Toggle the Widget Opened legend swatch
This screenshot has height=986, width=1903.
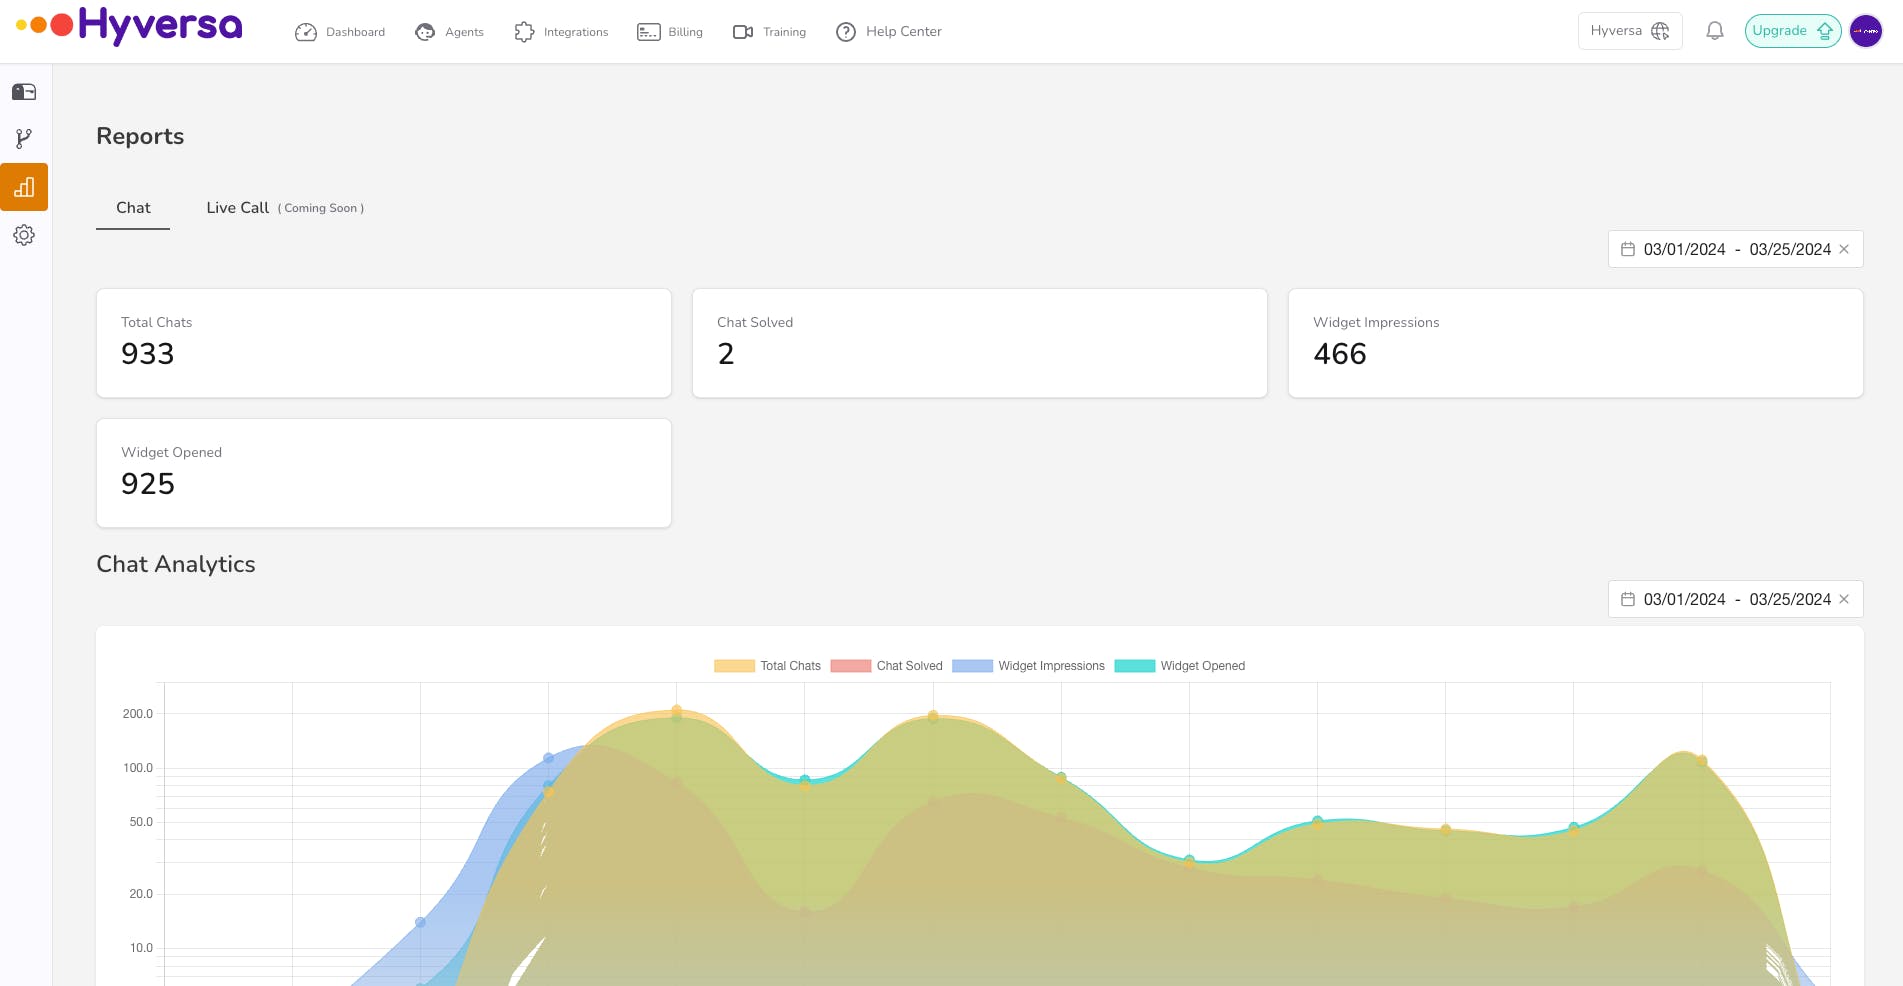pyautogui.click(x=1135, y=666)
